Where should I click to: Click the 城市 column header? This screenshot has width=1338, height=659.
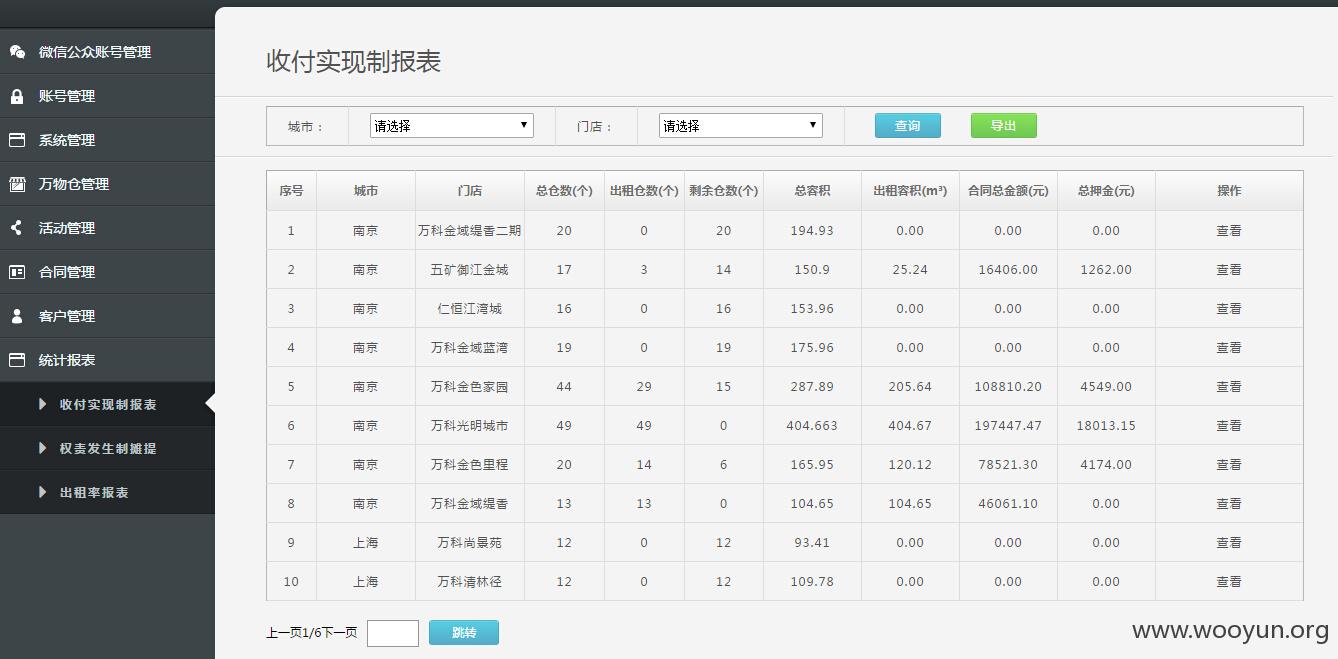tap(366, 190)
